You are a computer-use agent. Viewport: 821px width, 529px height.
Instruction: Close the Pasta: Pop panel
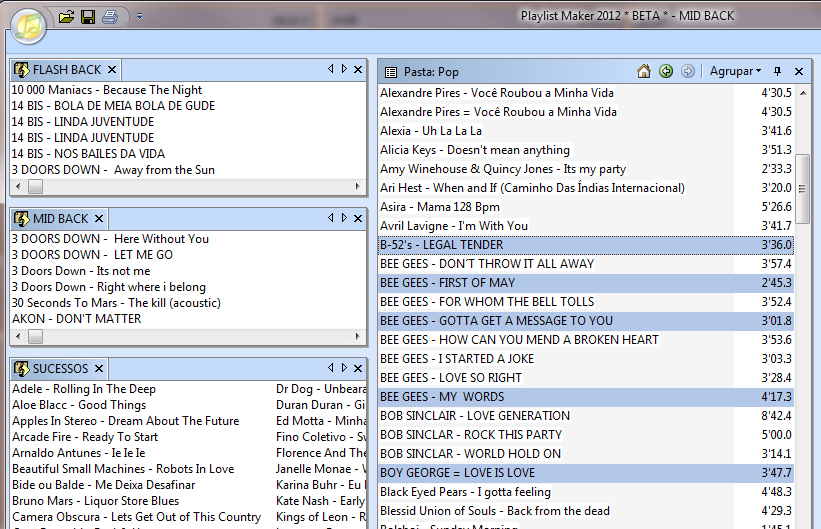(x=799, y=71)
